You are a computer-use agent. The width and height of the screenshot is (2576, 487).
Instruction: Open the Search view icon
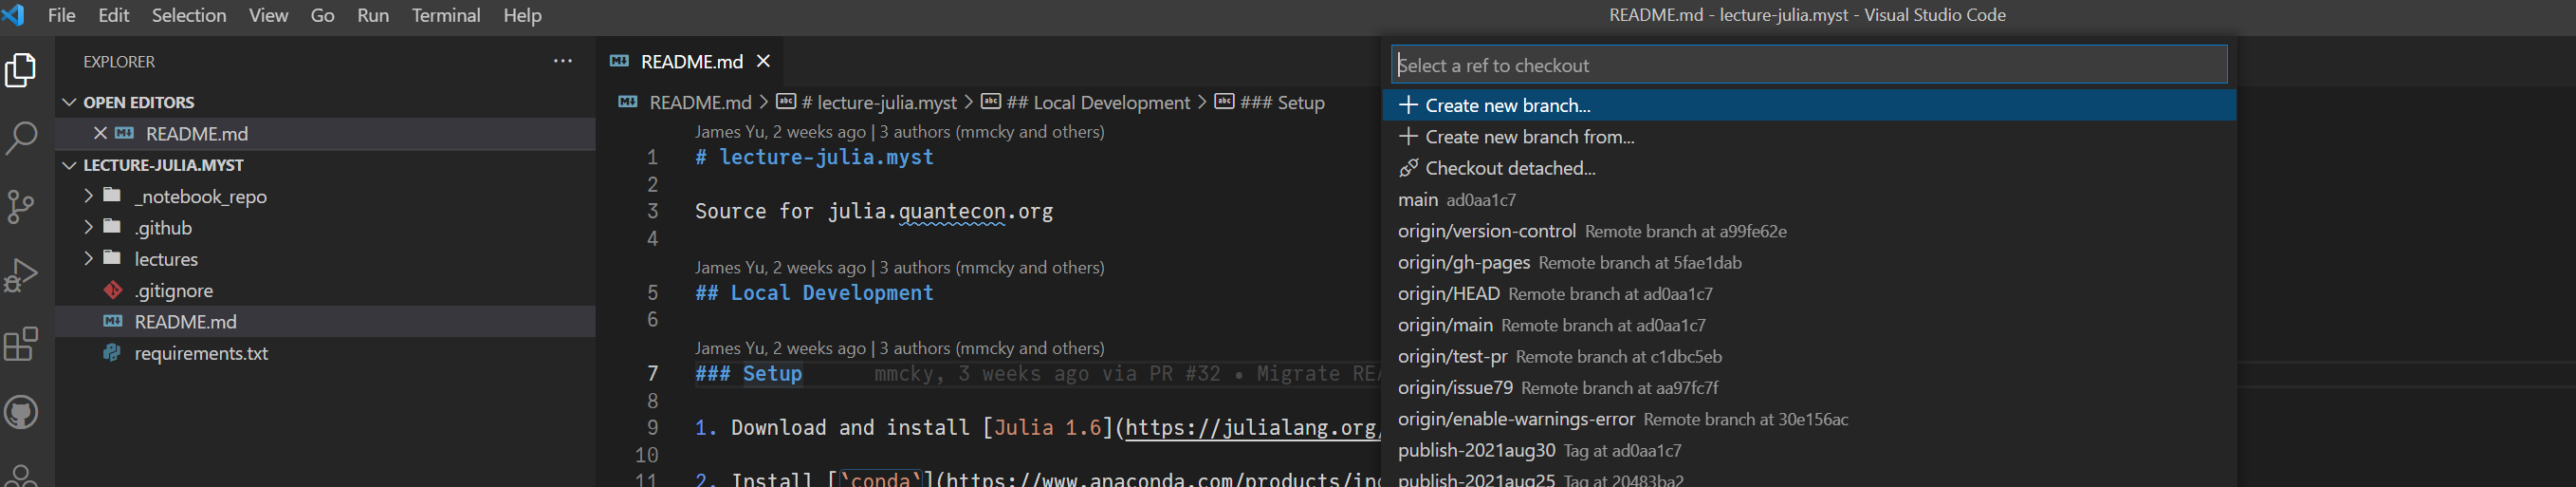pyautogui.click(x=21, y=138)
